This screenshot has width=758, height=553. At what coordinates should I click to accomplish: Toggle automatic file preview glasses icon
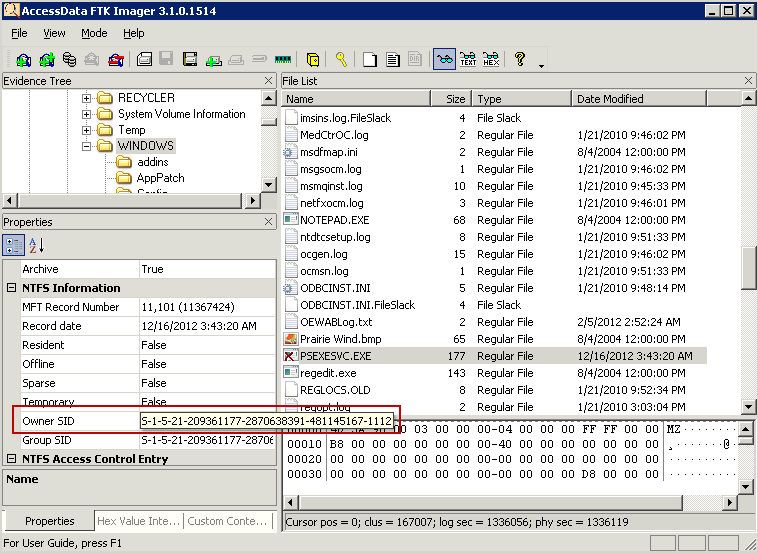[444, 59]
